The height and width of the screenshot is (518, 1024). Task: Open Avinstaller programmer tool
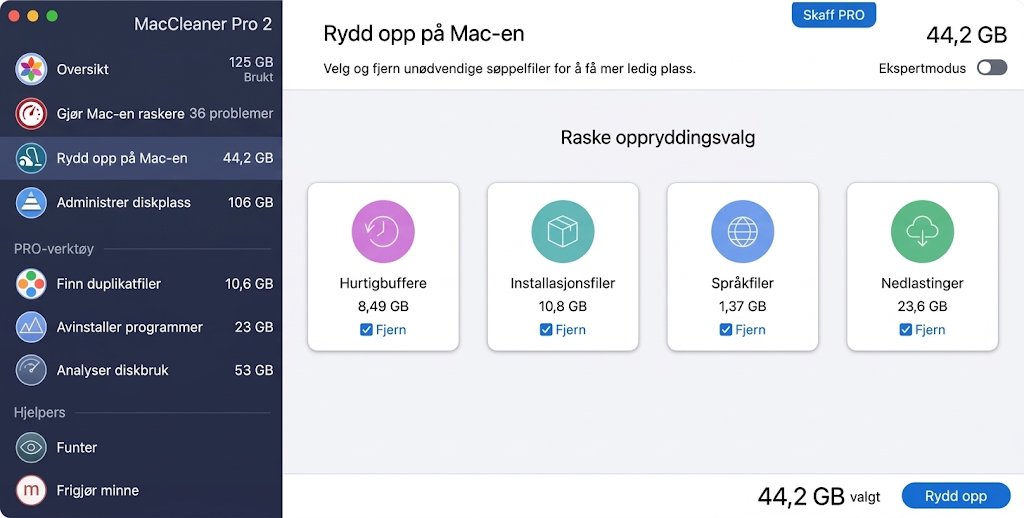[x=141, y=327]
